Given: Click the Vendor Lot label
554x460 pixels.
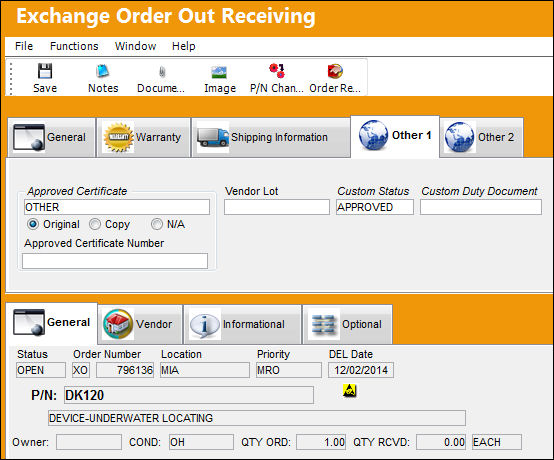Looking at the screenshot, I should coord(252,191).
